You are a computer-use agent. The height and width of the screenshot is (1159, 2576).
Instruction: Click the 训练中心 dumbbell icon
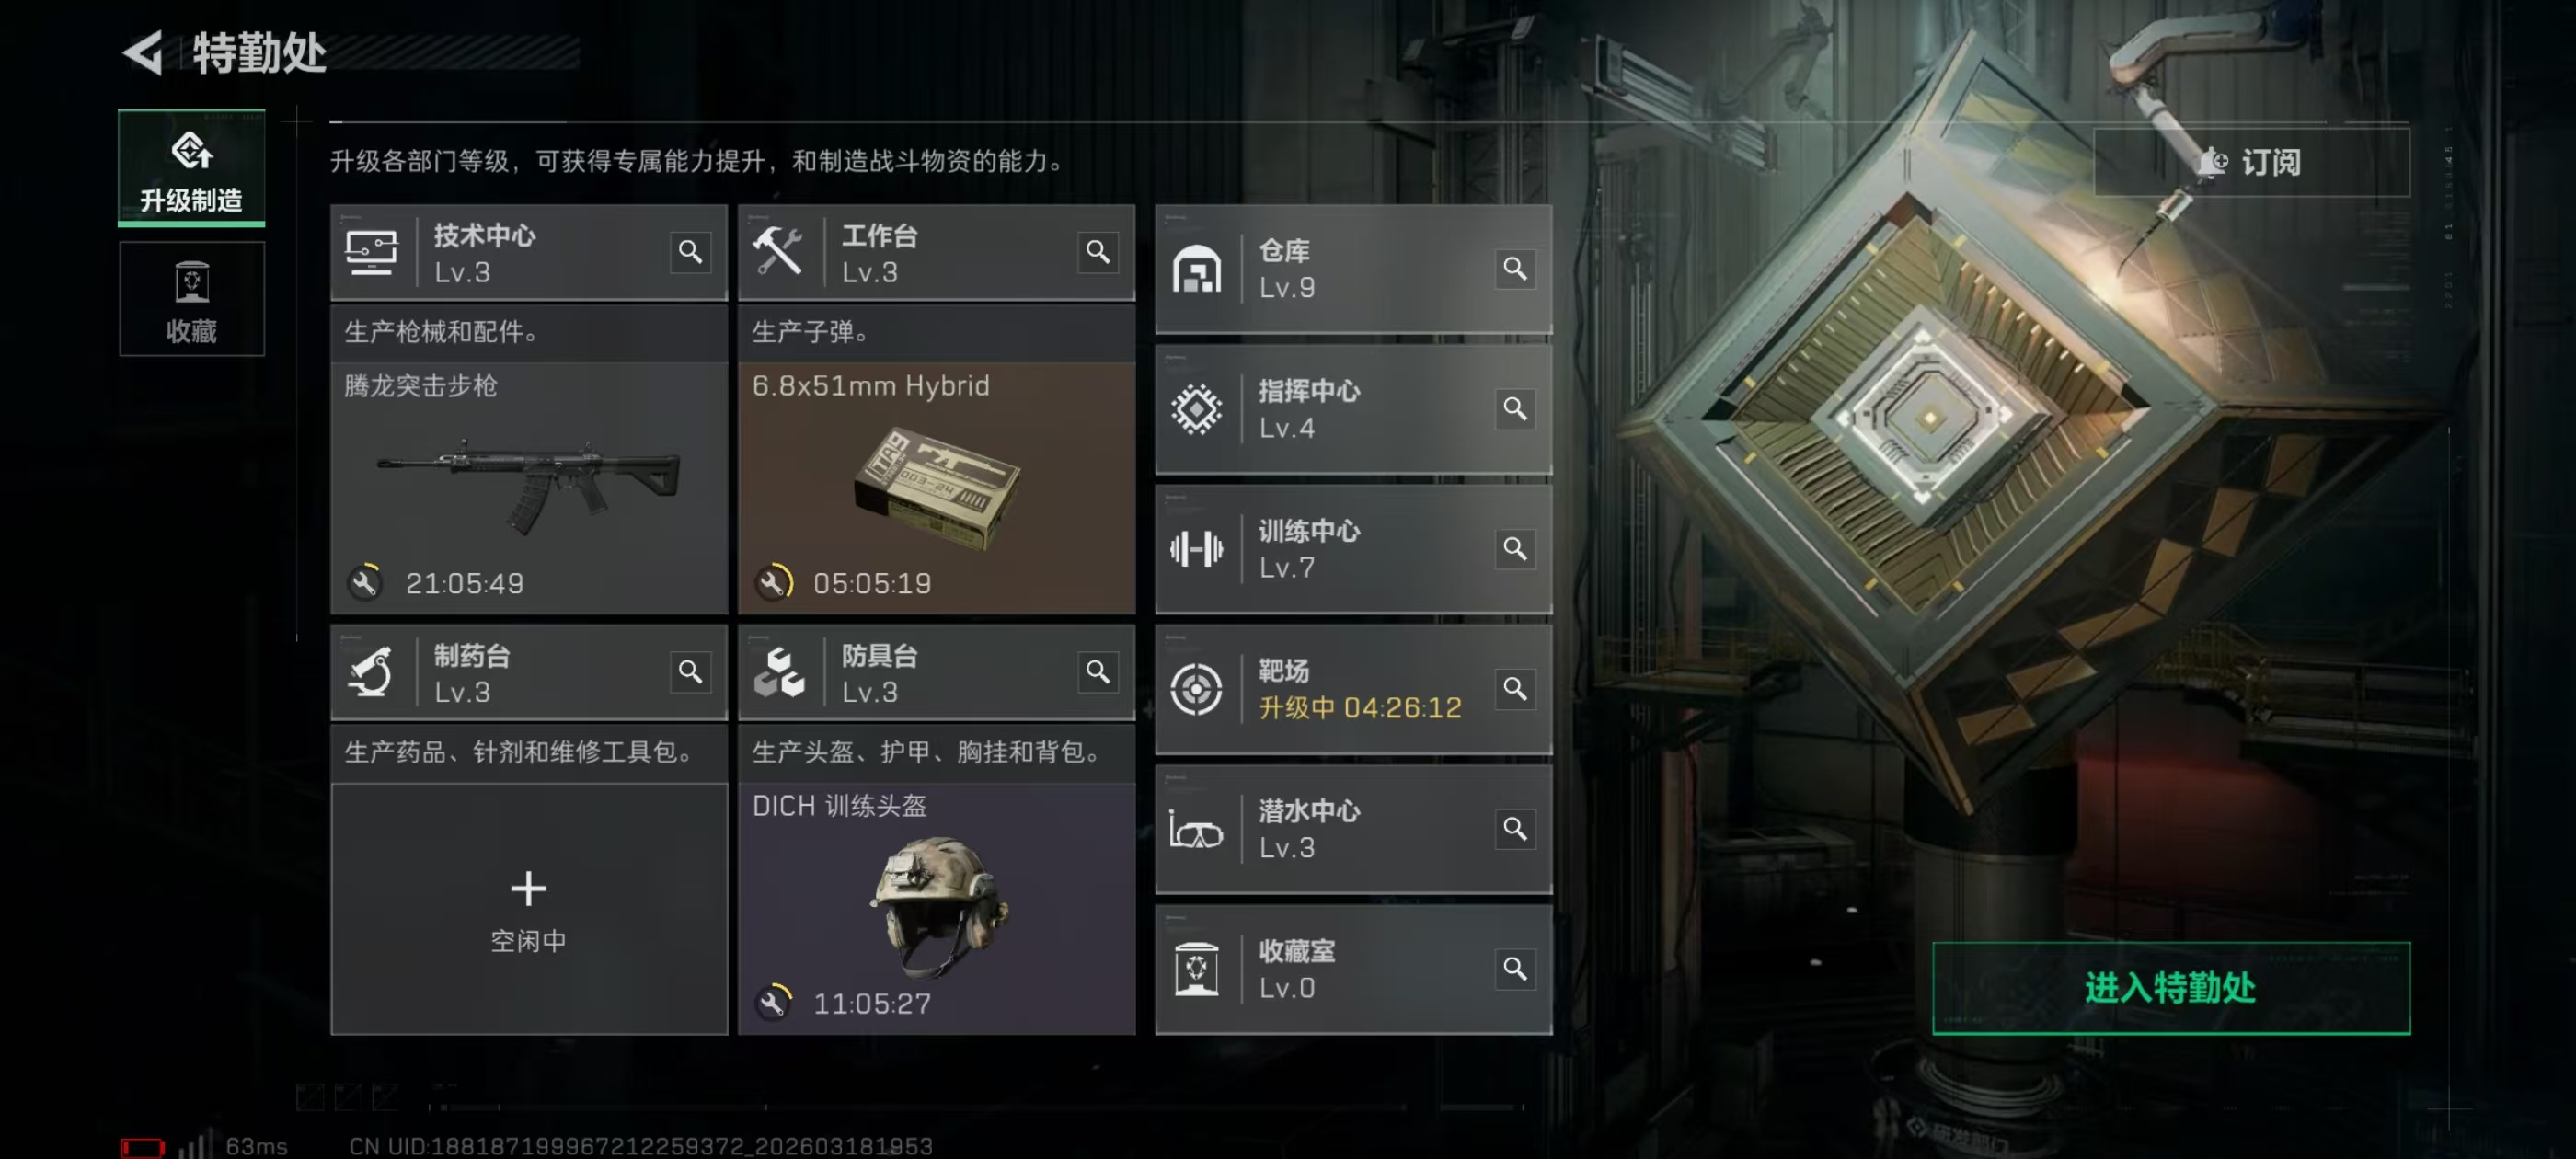tap(1196, 549)
